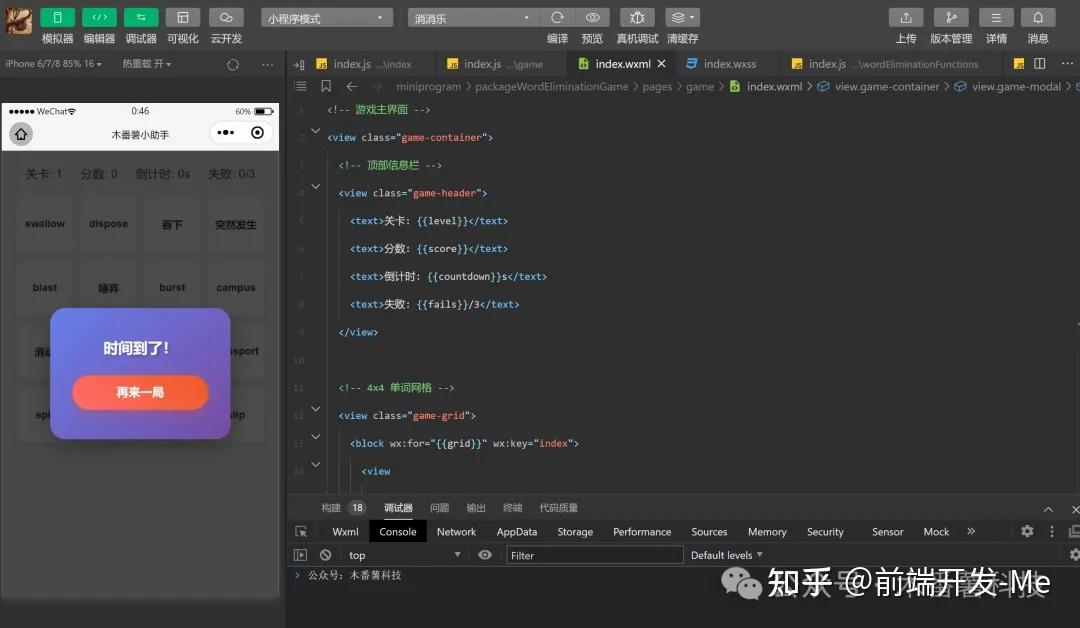
Task: Open the 消消乐 compile mode dropdown
Action: click(x=472, y=18)
